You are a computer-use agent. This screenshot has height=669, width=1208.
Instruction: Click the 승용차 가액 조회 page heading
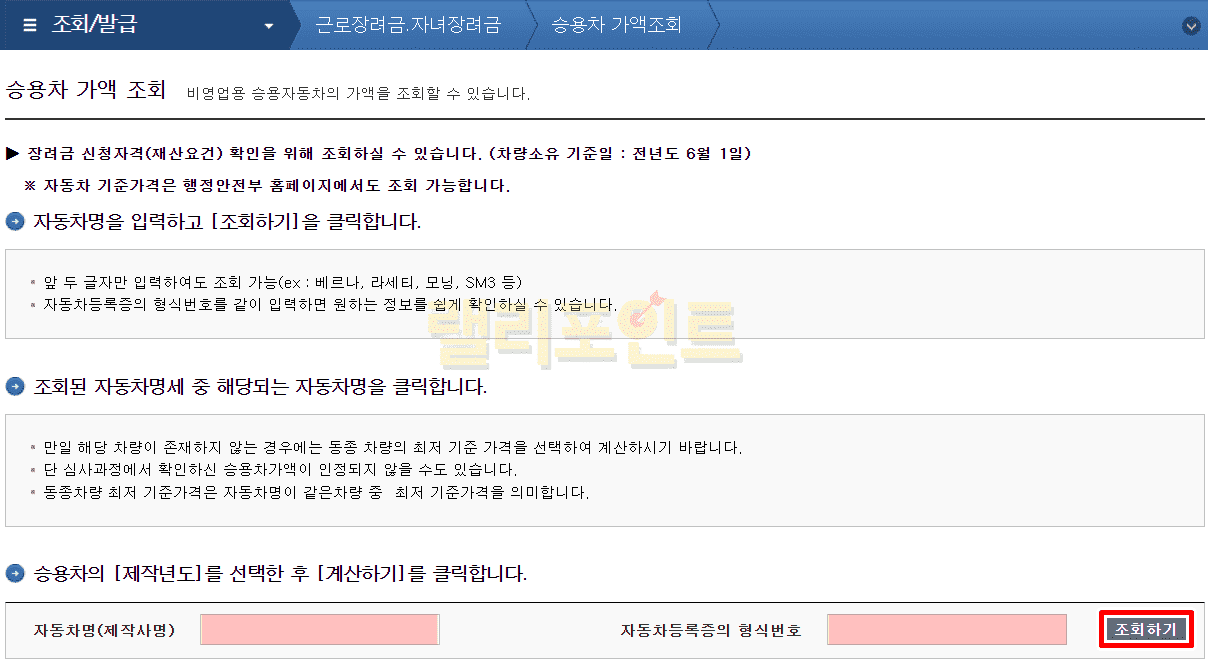tap(86, 90)
